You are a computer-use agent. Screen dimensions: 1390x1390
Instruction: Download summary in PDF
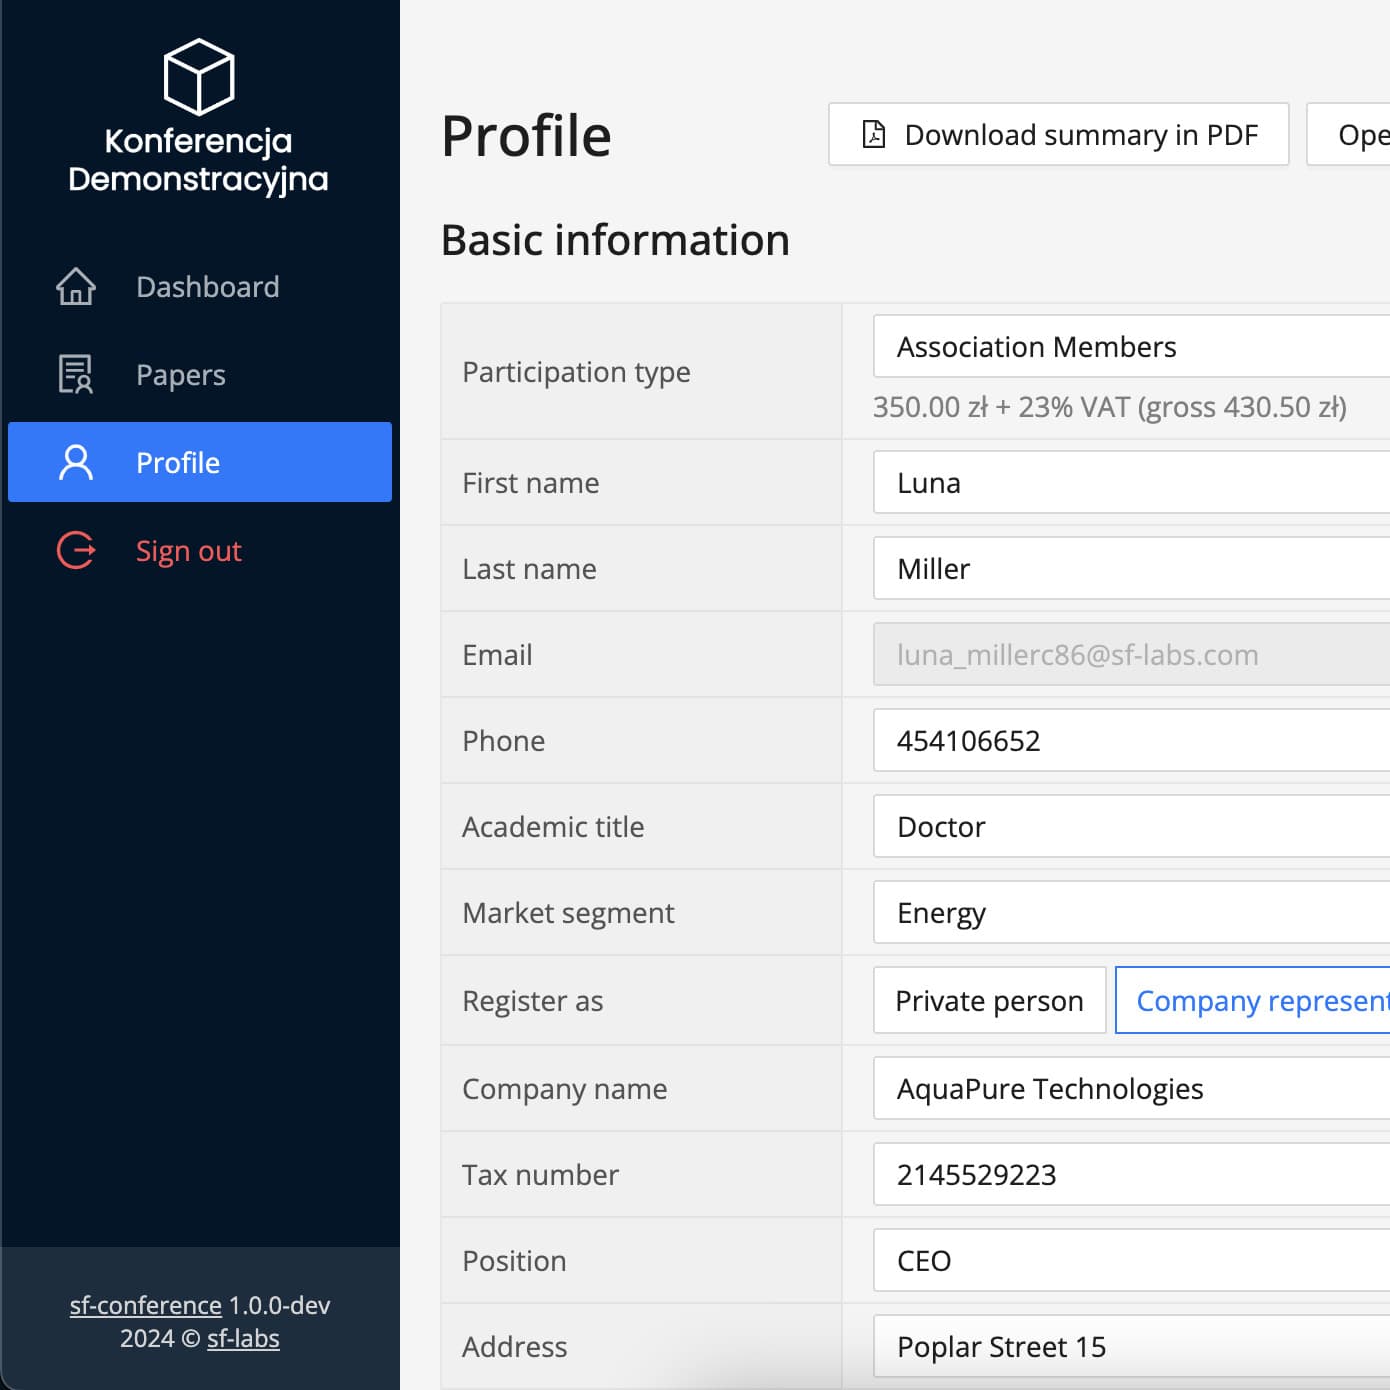click(1059, 134)
